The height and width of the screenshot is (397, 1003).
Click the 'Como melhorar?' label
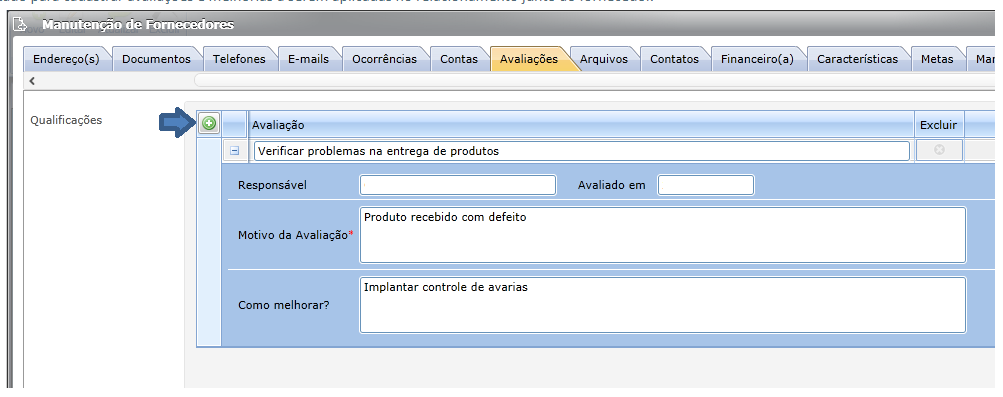click(x=283, y=305)
